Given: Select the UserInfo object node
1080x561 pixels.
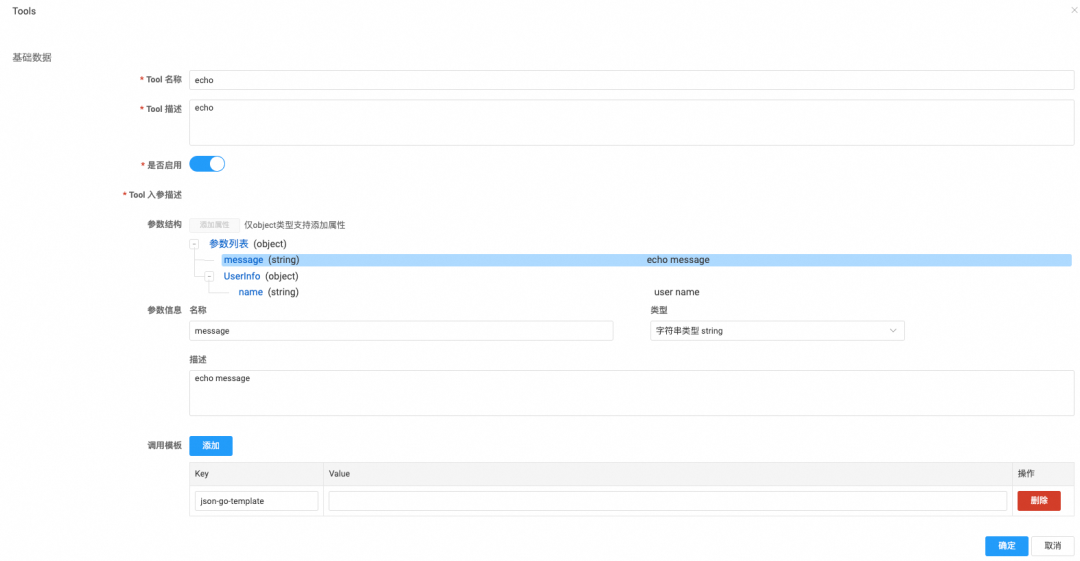Looking at the screenshot, I should [x=242, y=276].
